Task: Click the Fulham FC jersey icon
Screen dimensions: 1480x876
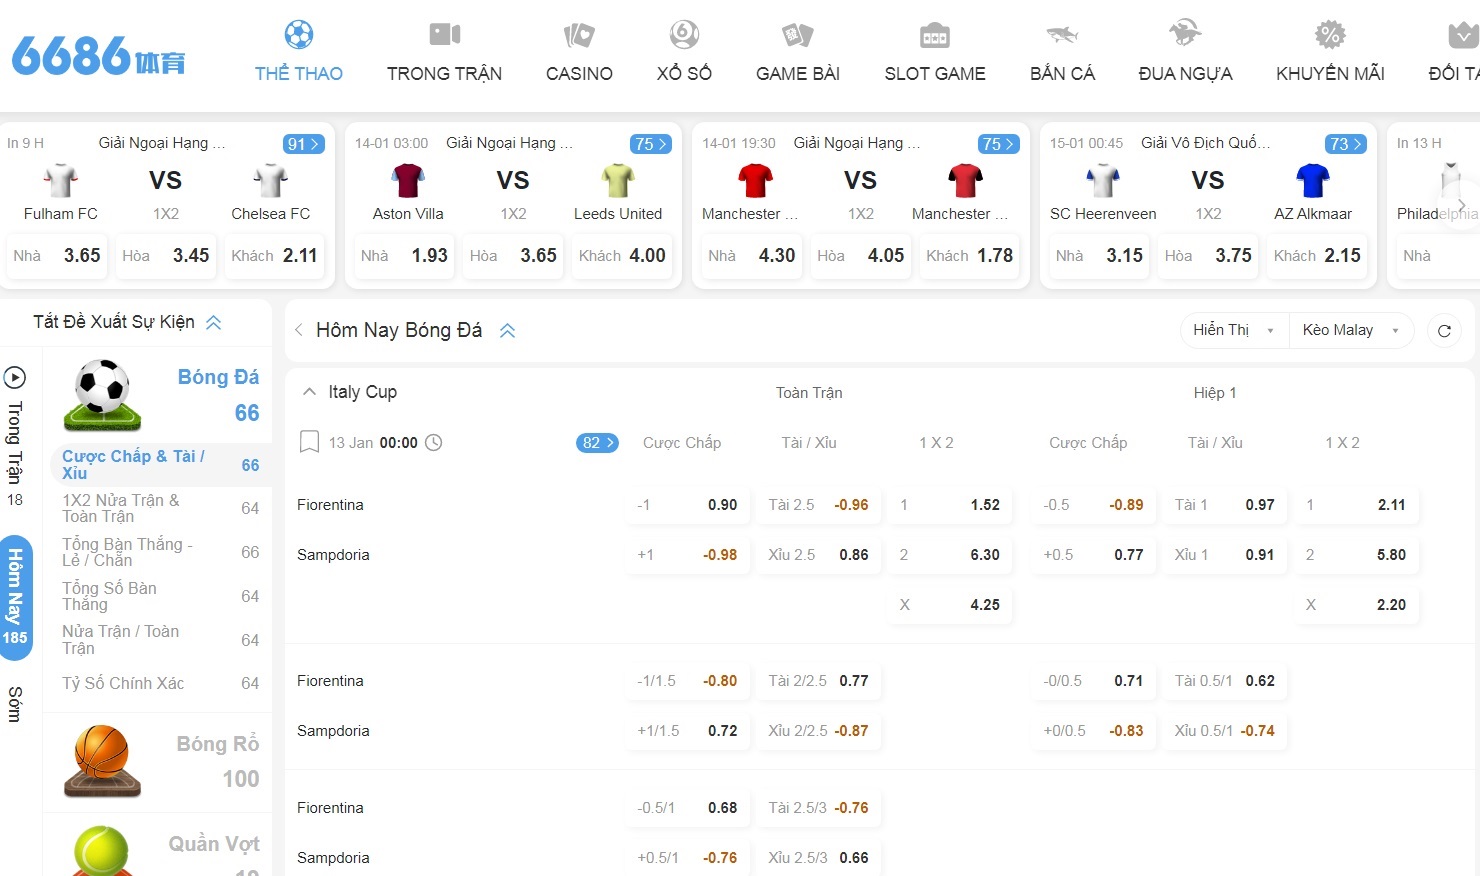Action: click(61, 181)
